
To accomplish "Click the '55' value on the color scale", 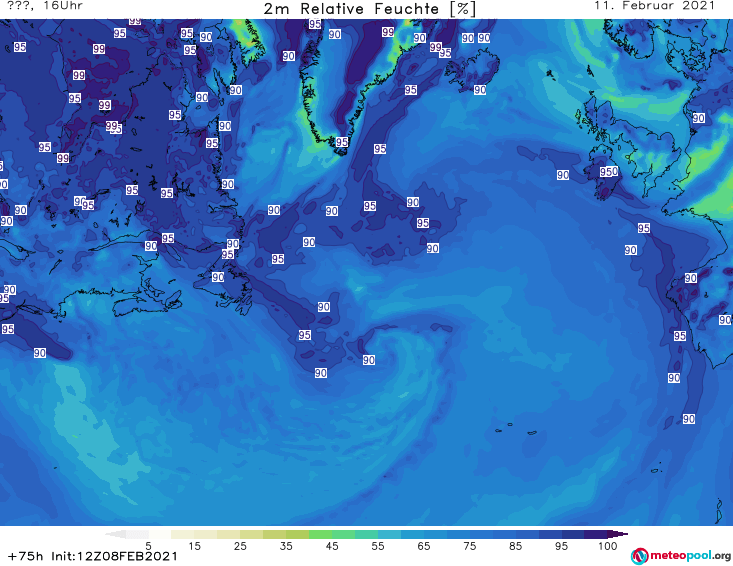I will (x=378, y=546).
